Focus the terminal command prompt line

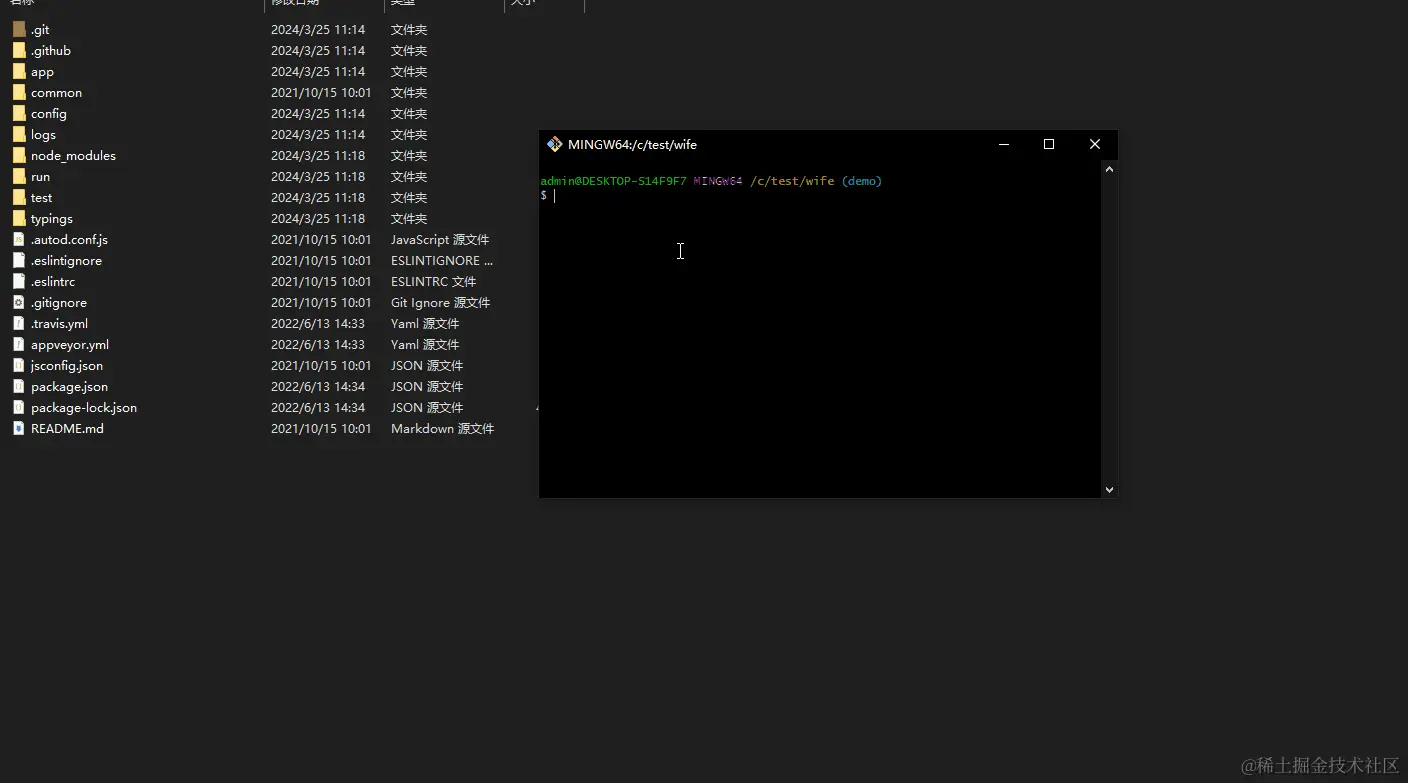coord(820,196)
